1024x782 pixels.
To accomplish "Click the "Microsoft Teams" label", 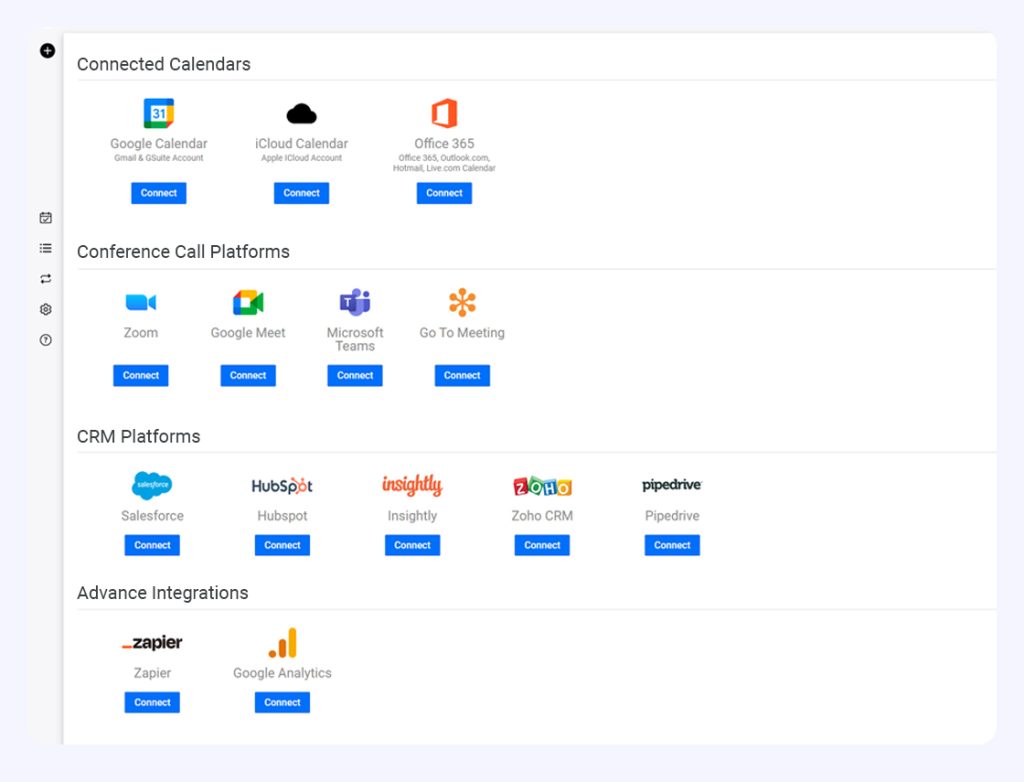I will tap(355, 339).
